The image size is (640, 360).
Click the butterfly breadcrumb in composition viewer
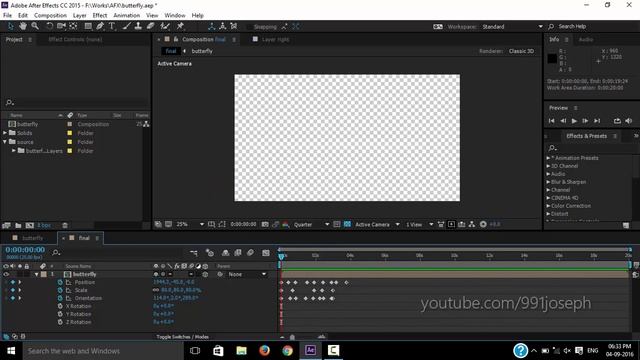click(202, 51)
